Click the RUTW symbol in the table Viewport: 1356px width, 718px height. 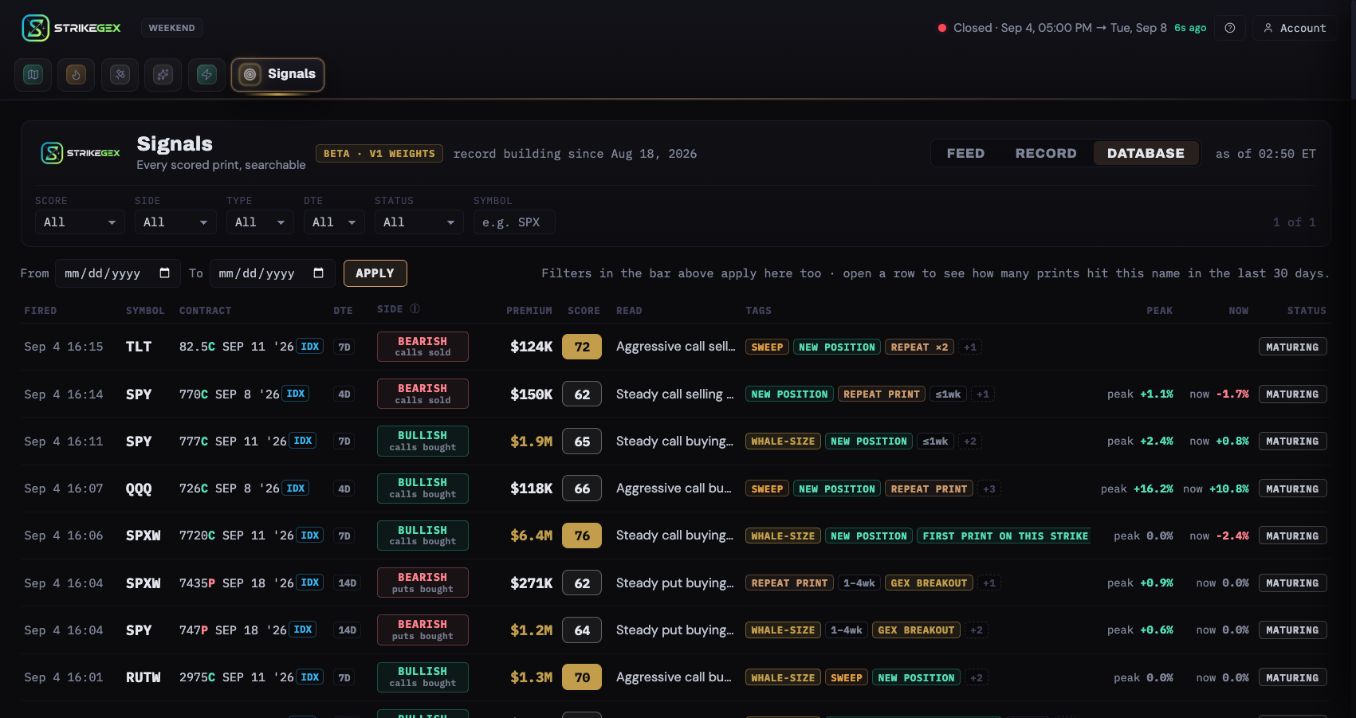coord(143,678)
